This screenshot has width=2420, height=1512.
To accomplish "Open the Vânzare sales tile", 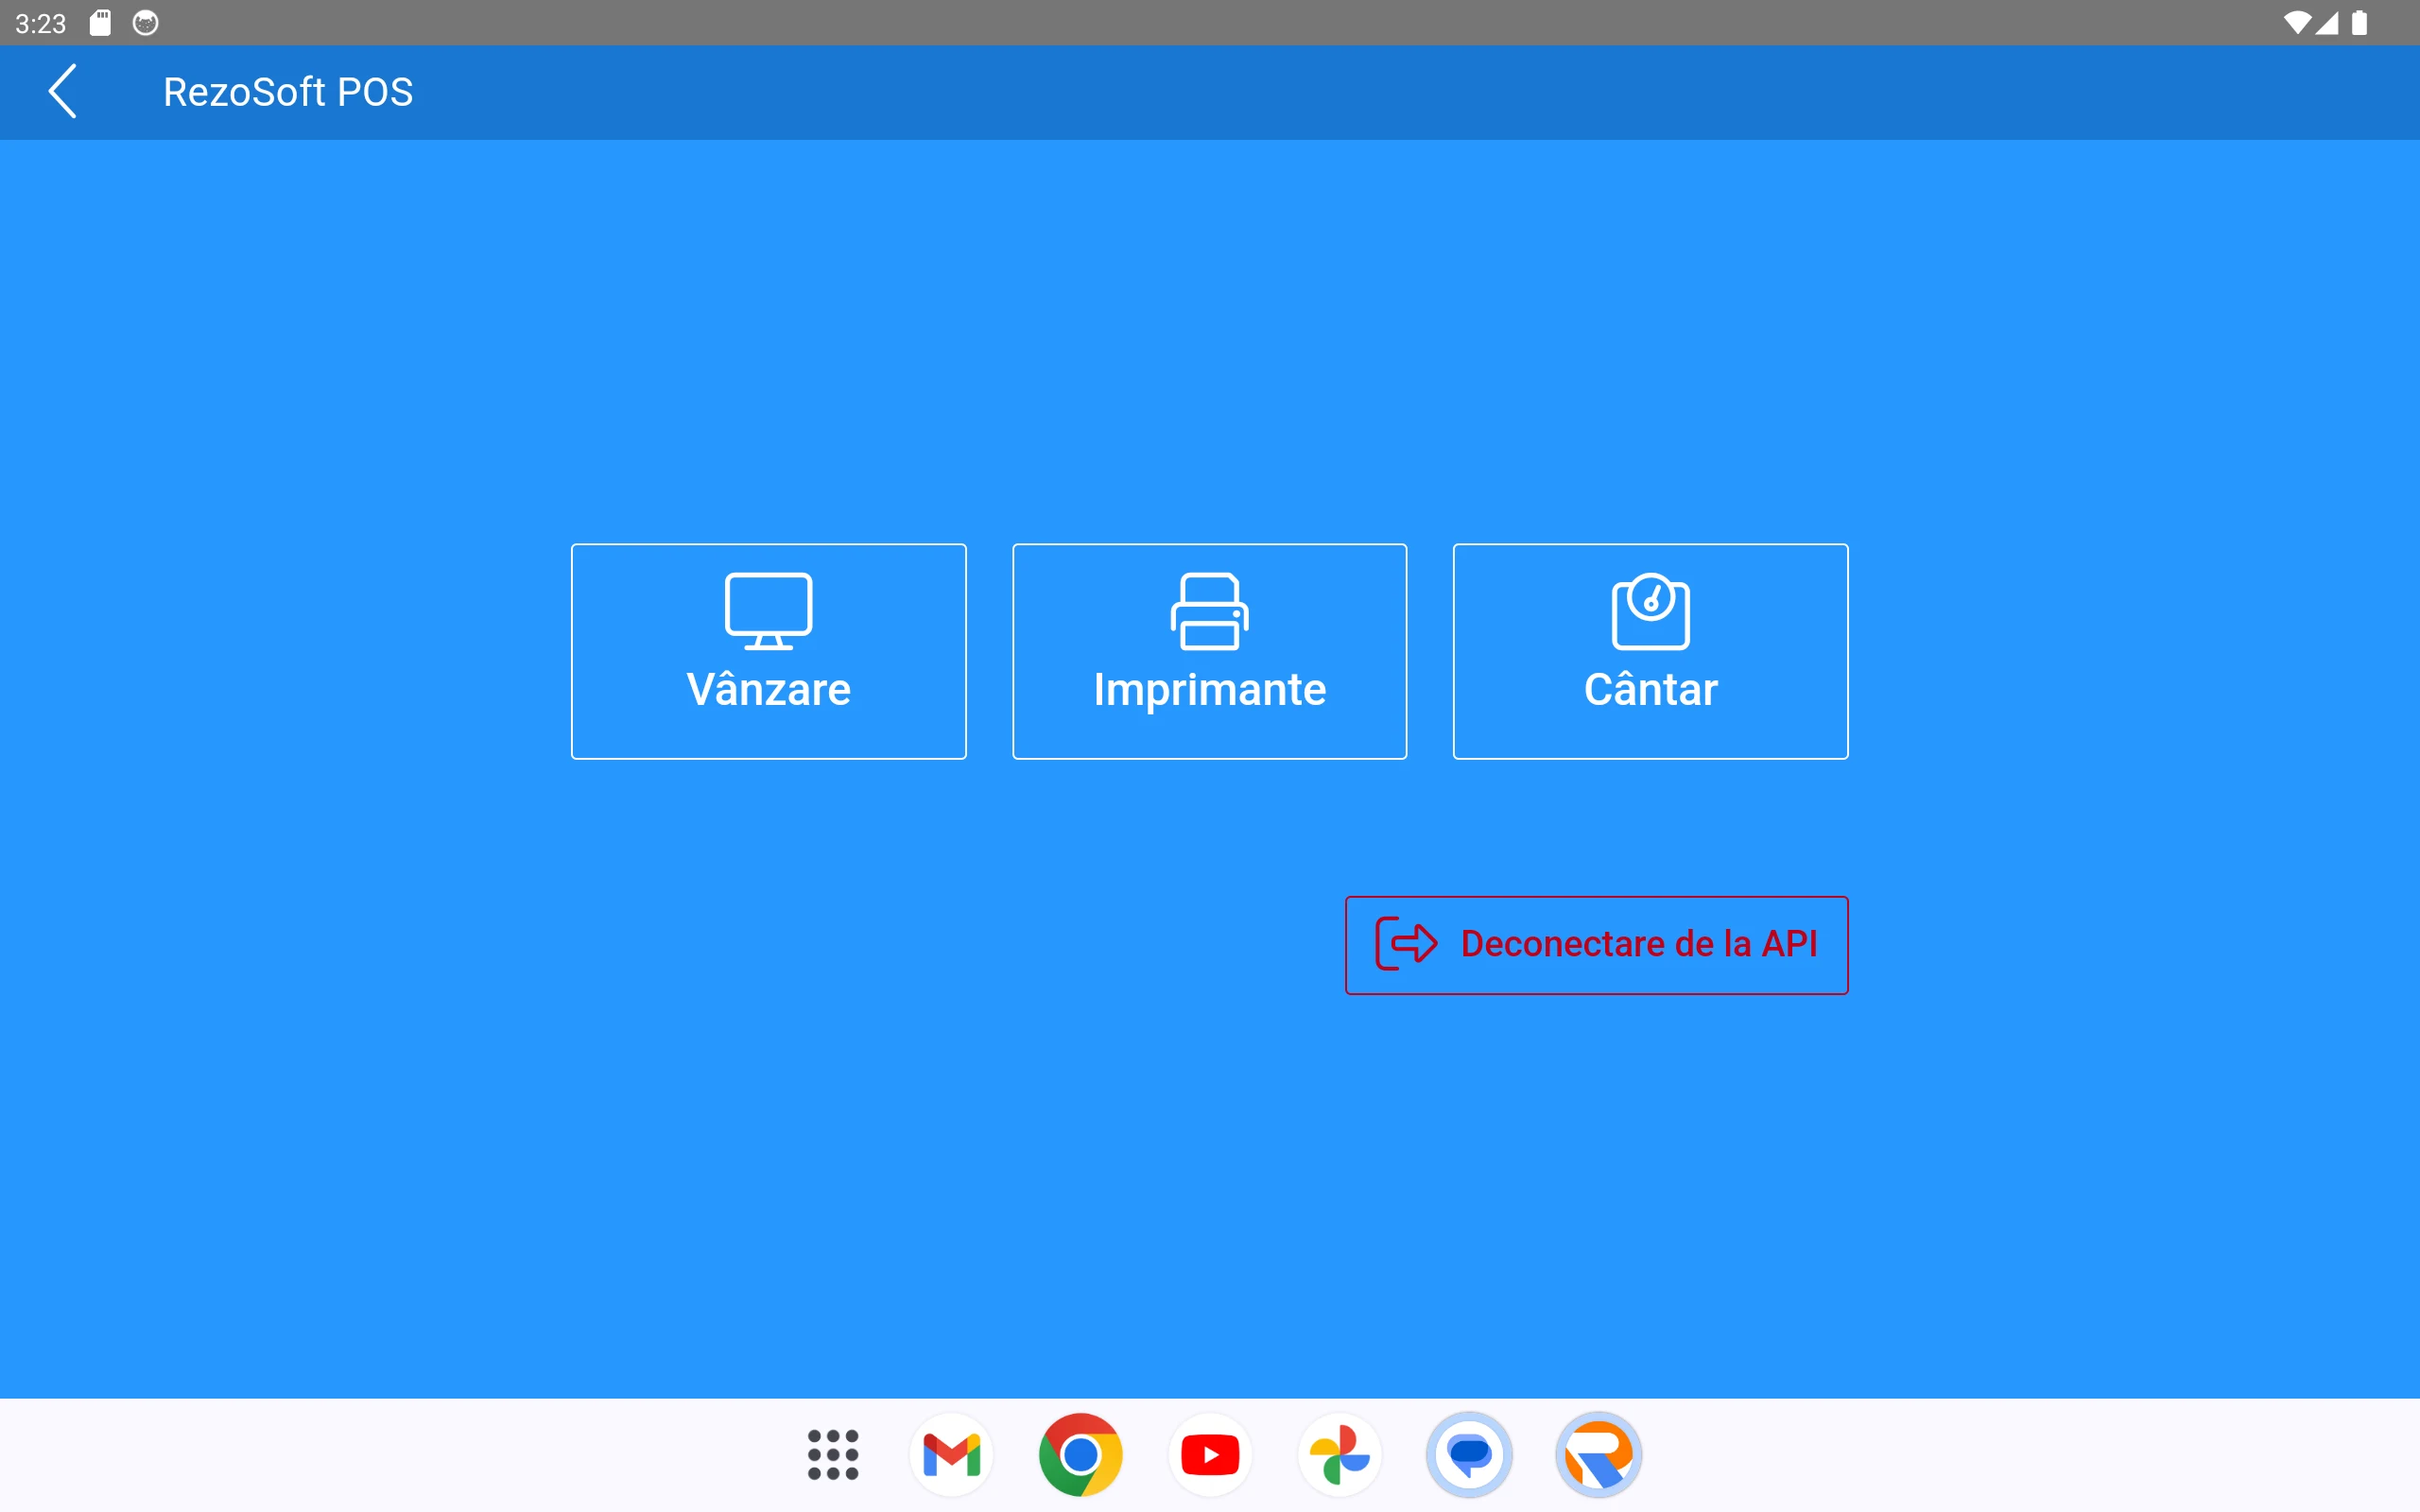I will click(768, 651).
